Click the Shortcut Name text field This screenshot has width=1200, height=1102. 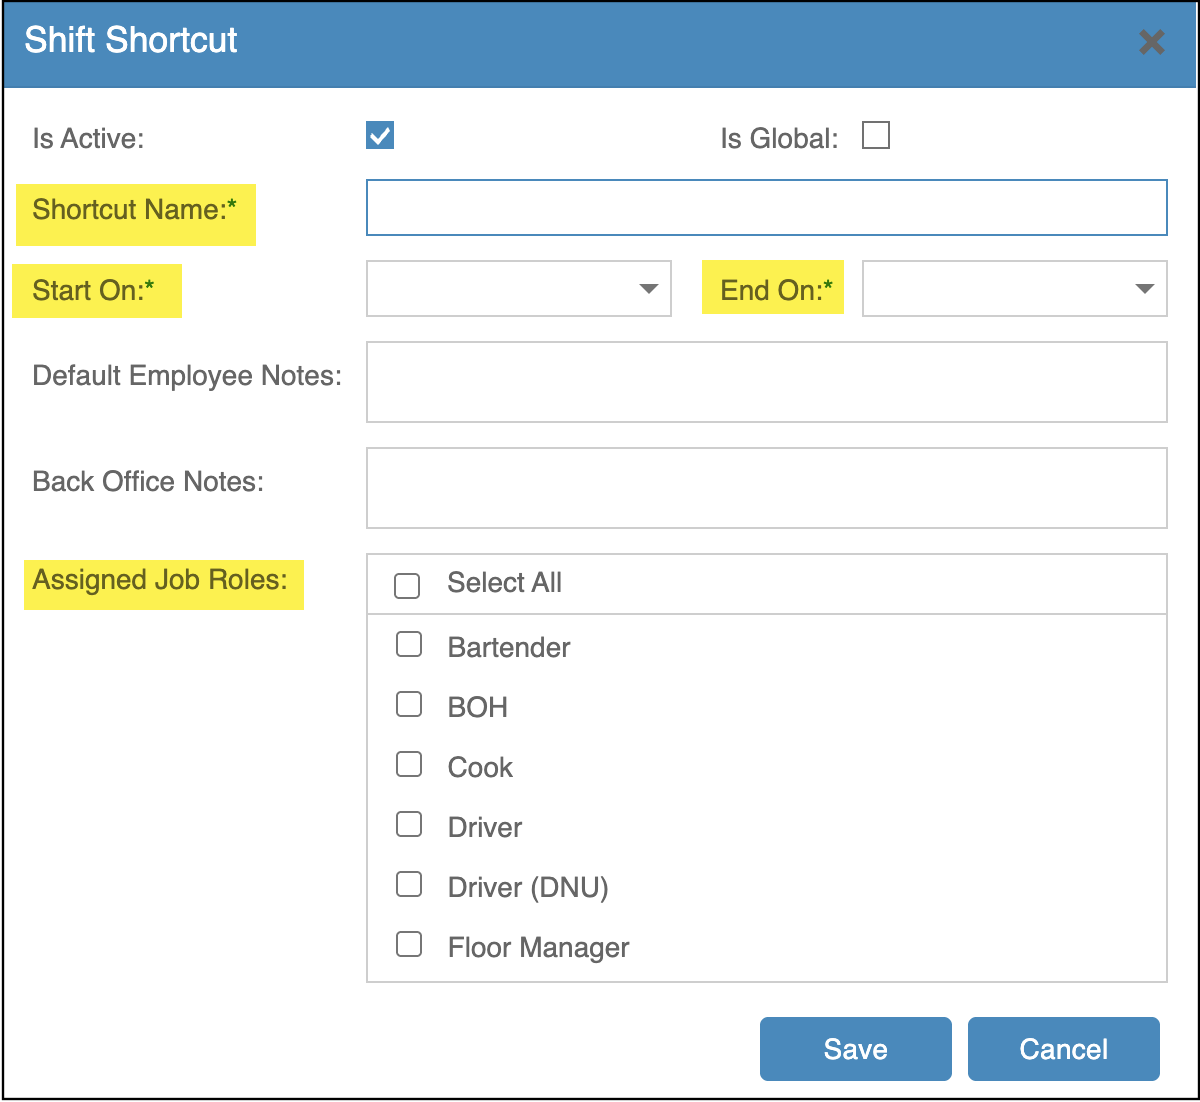(766, 208)
